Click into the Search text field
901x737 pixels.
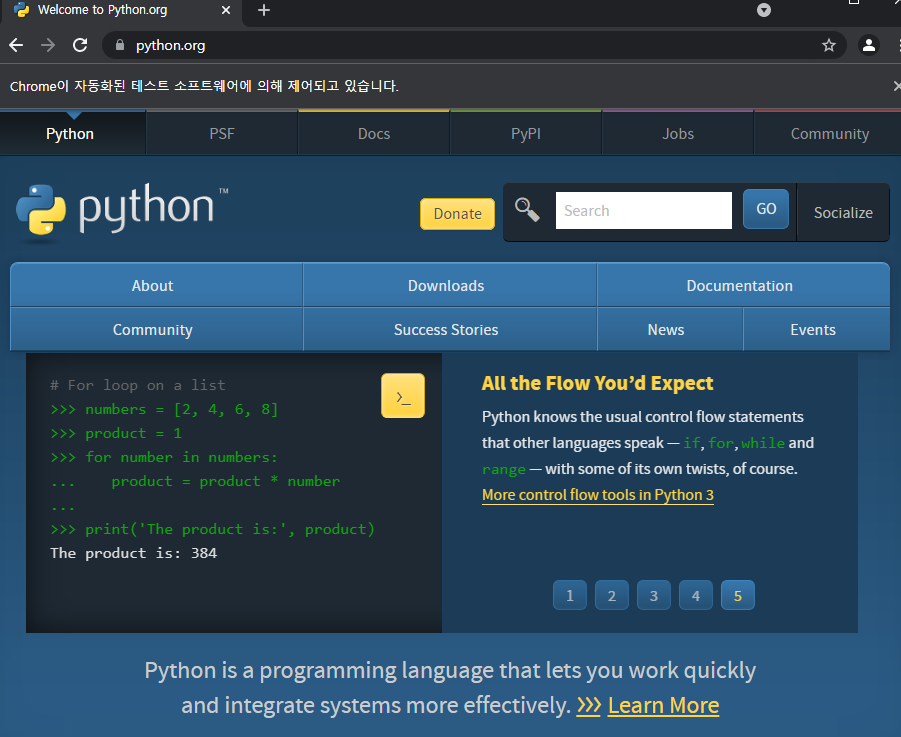click(644, 210)
